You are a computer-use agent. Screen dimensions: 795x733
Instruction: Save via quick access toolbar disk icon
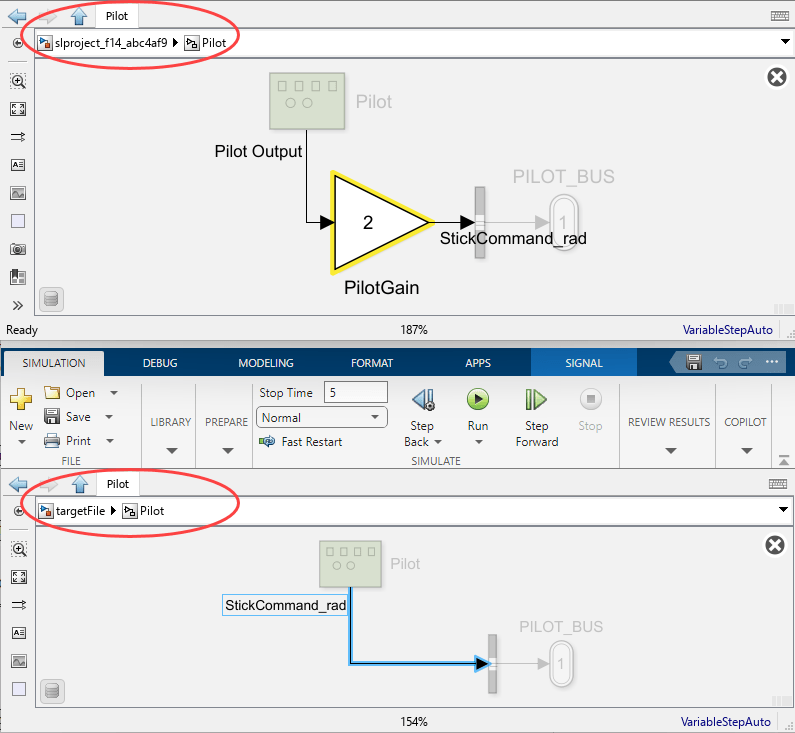tap(693, 362)
